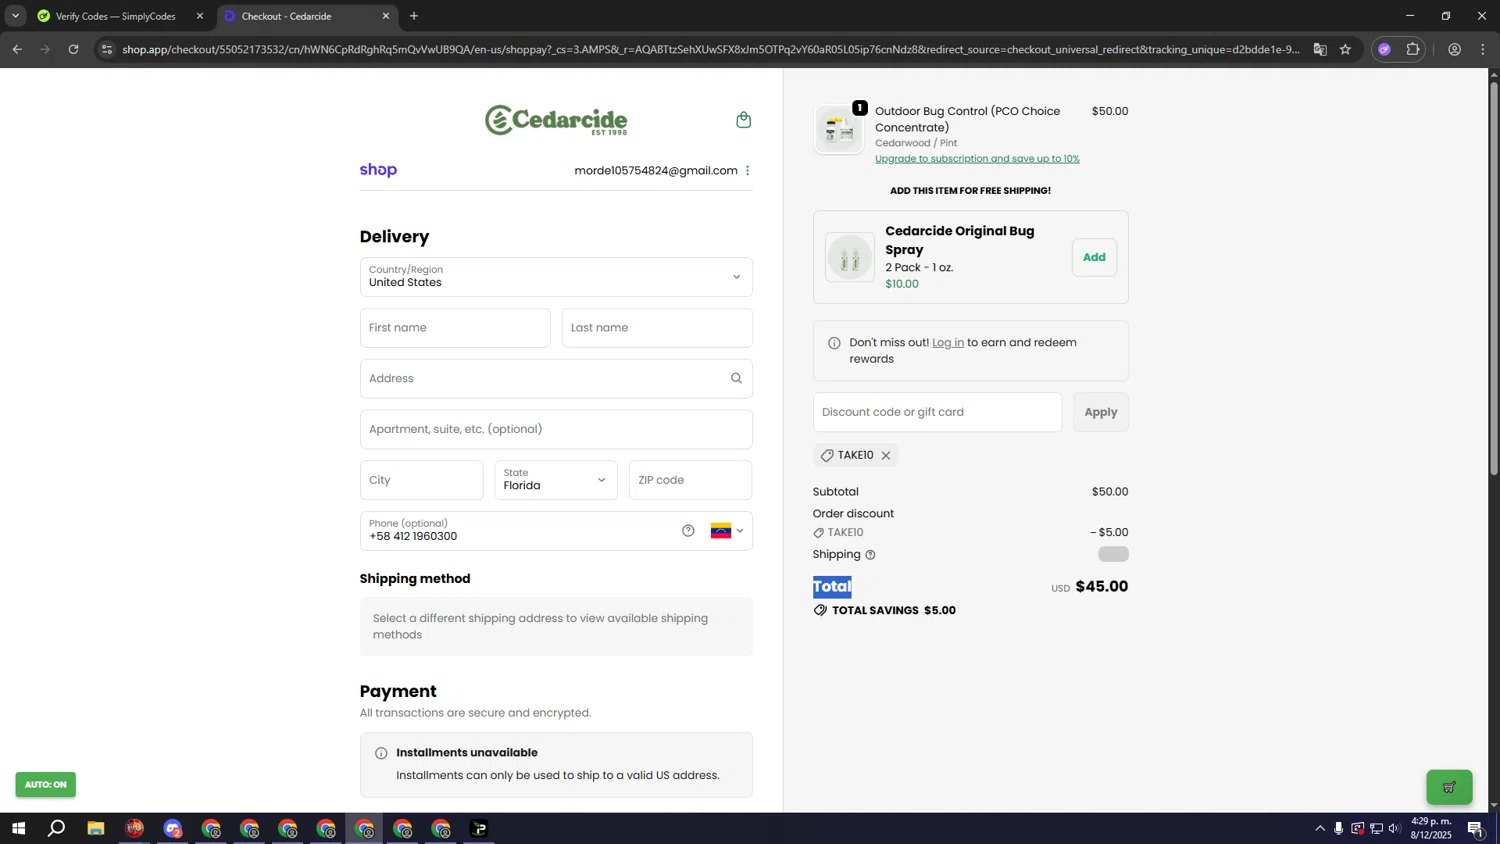1500x844 pixels.
Task: Click the TOTAL SAVINGS $5.00 text
Action: coord(894,611)
